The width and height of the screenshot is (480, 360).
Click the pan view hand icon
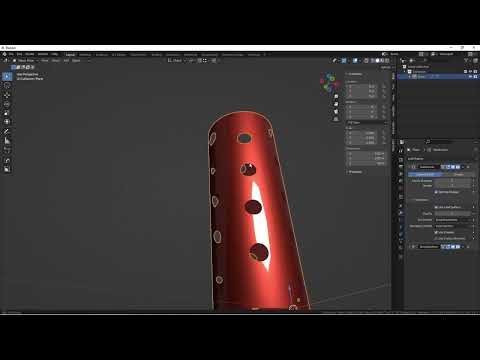point(336,104)
